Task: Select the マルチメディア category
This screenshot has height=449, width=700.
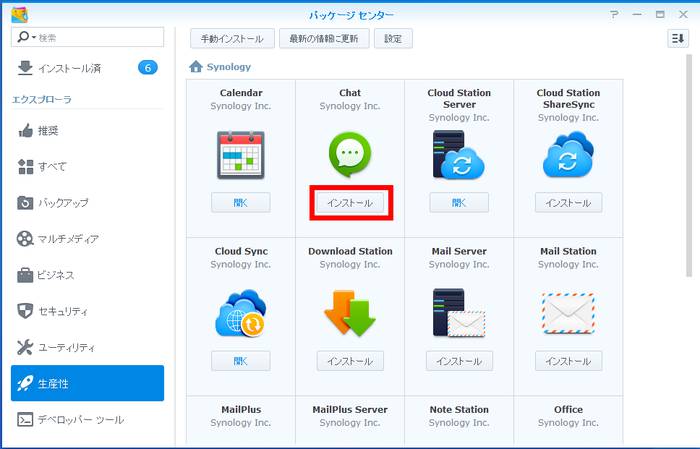Action: (88, 239)
